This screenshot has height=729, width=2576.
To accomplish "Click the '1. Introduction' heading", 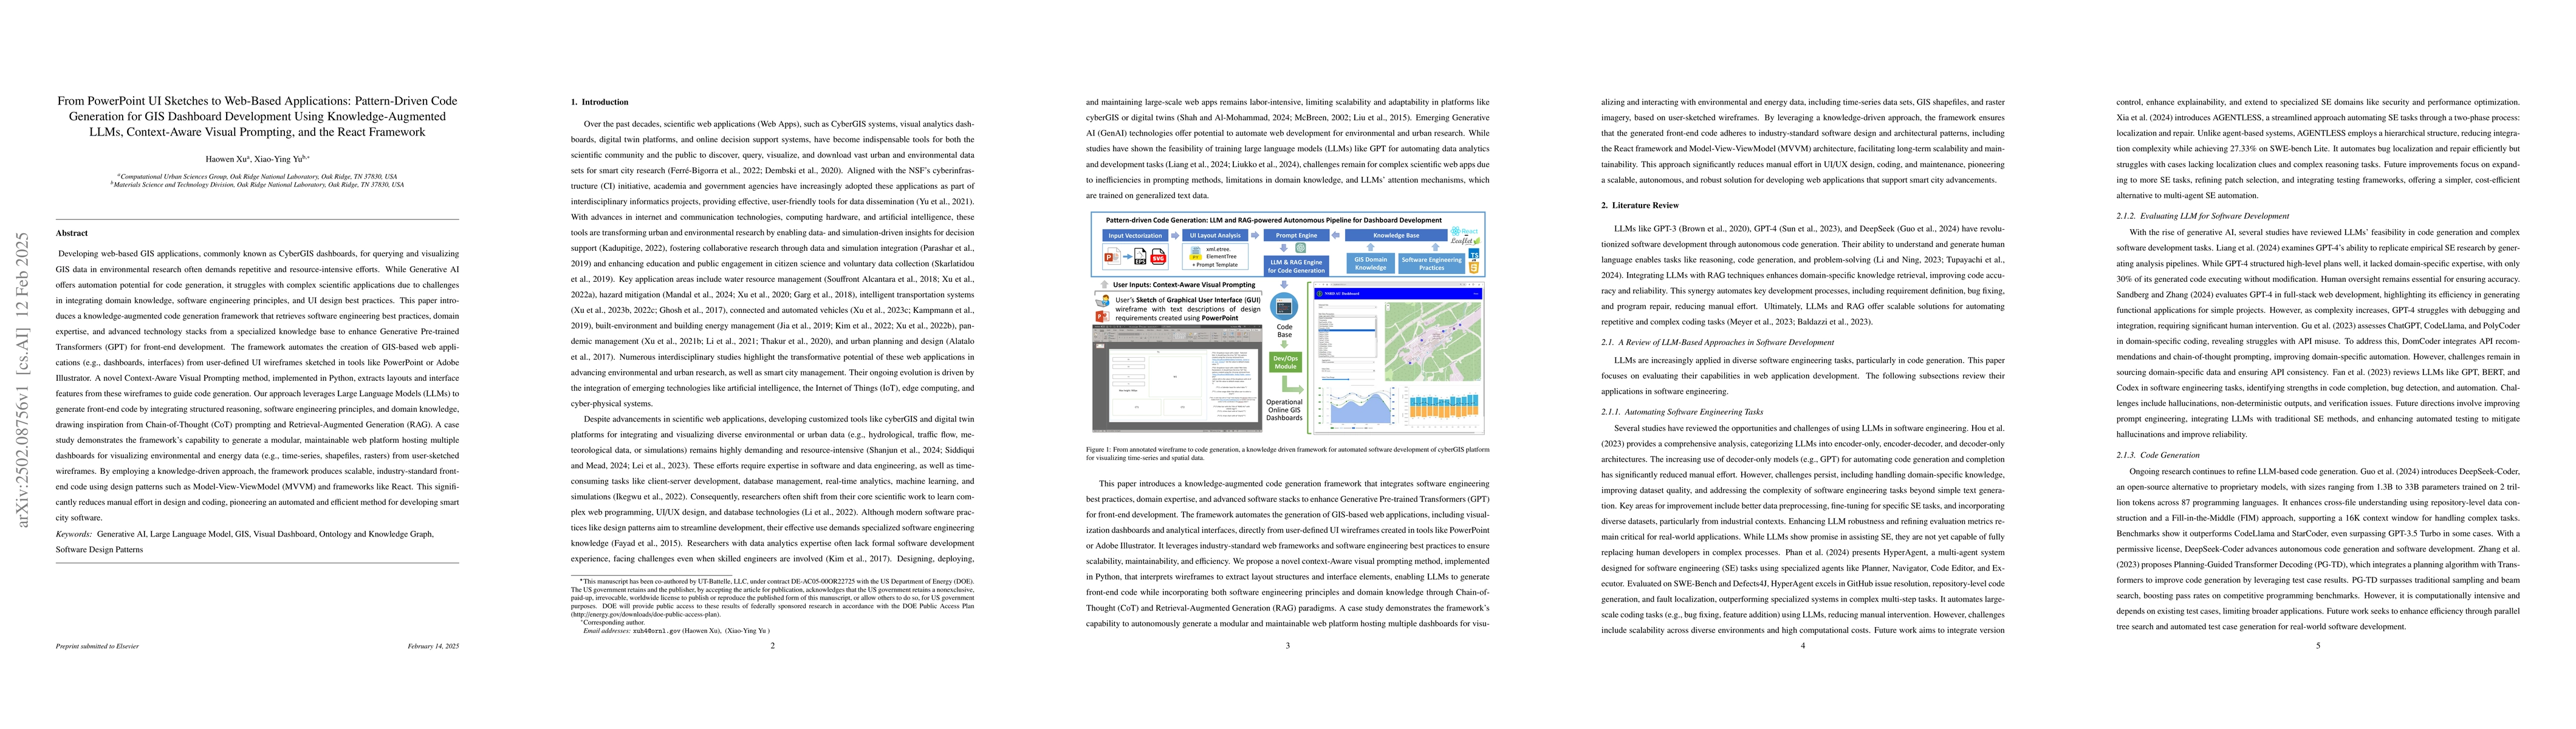I will (x=600, y=102).
